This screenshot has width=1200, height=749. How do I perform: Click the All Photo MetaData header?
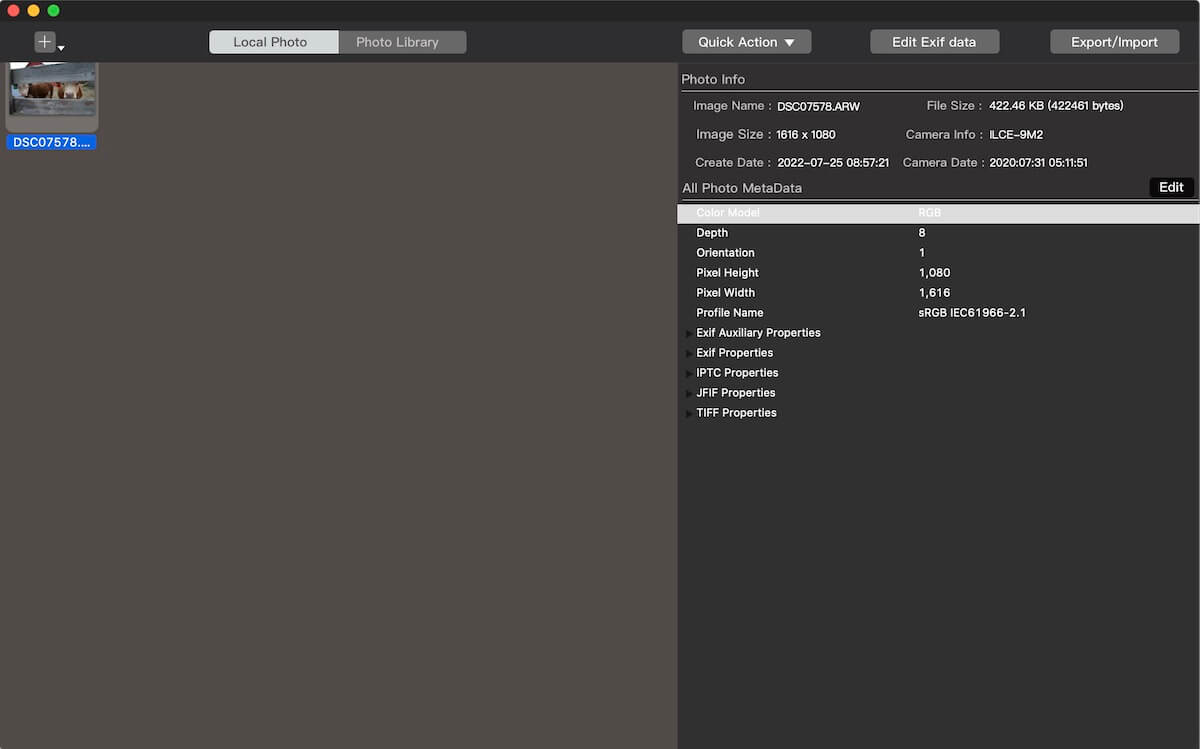(x=742, y=188)
